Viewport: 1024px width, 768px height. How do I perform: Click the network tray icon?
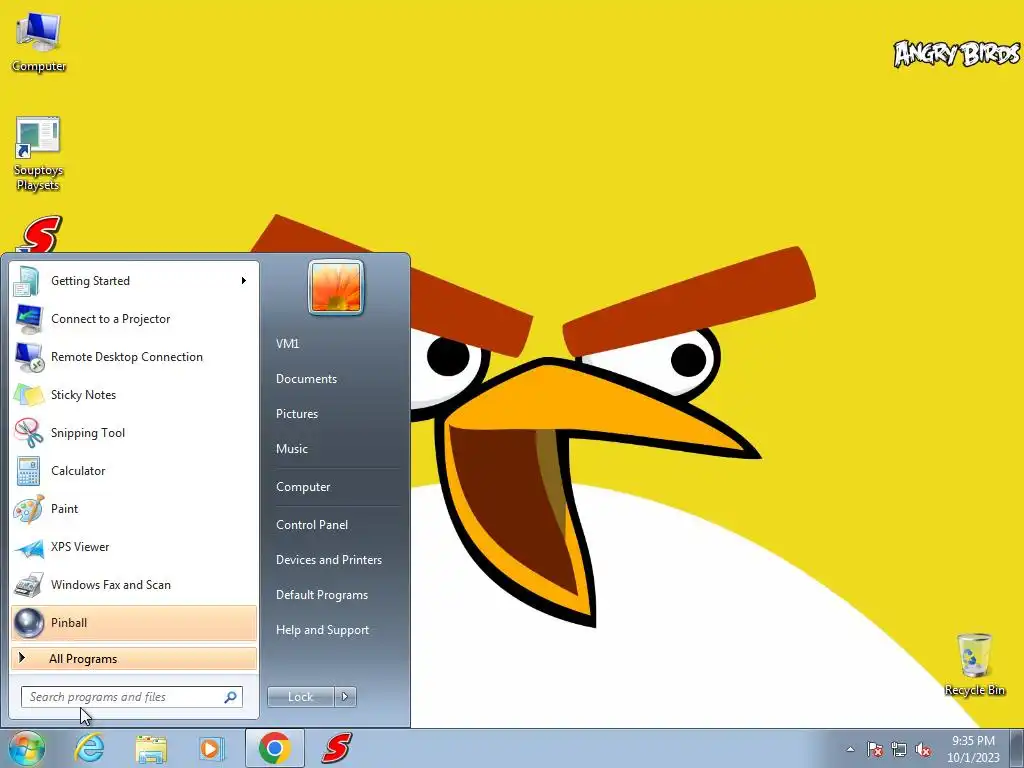coord(899,749)
